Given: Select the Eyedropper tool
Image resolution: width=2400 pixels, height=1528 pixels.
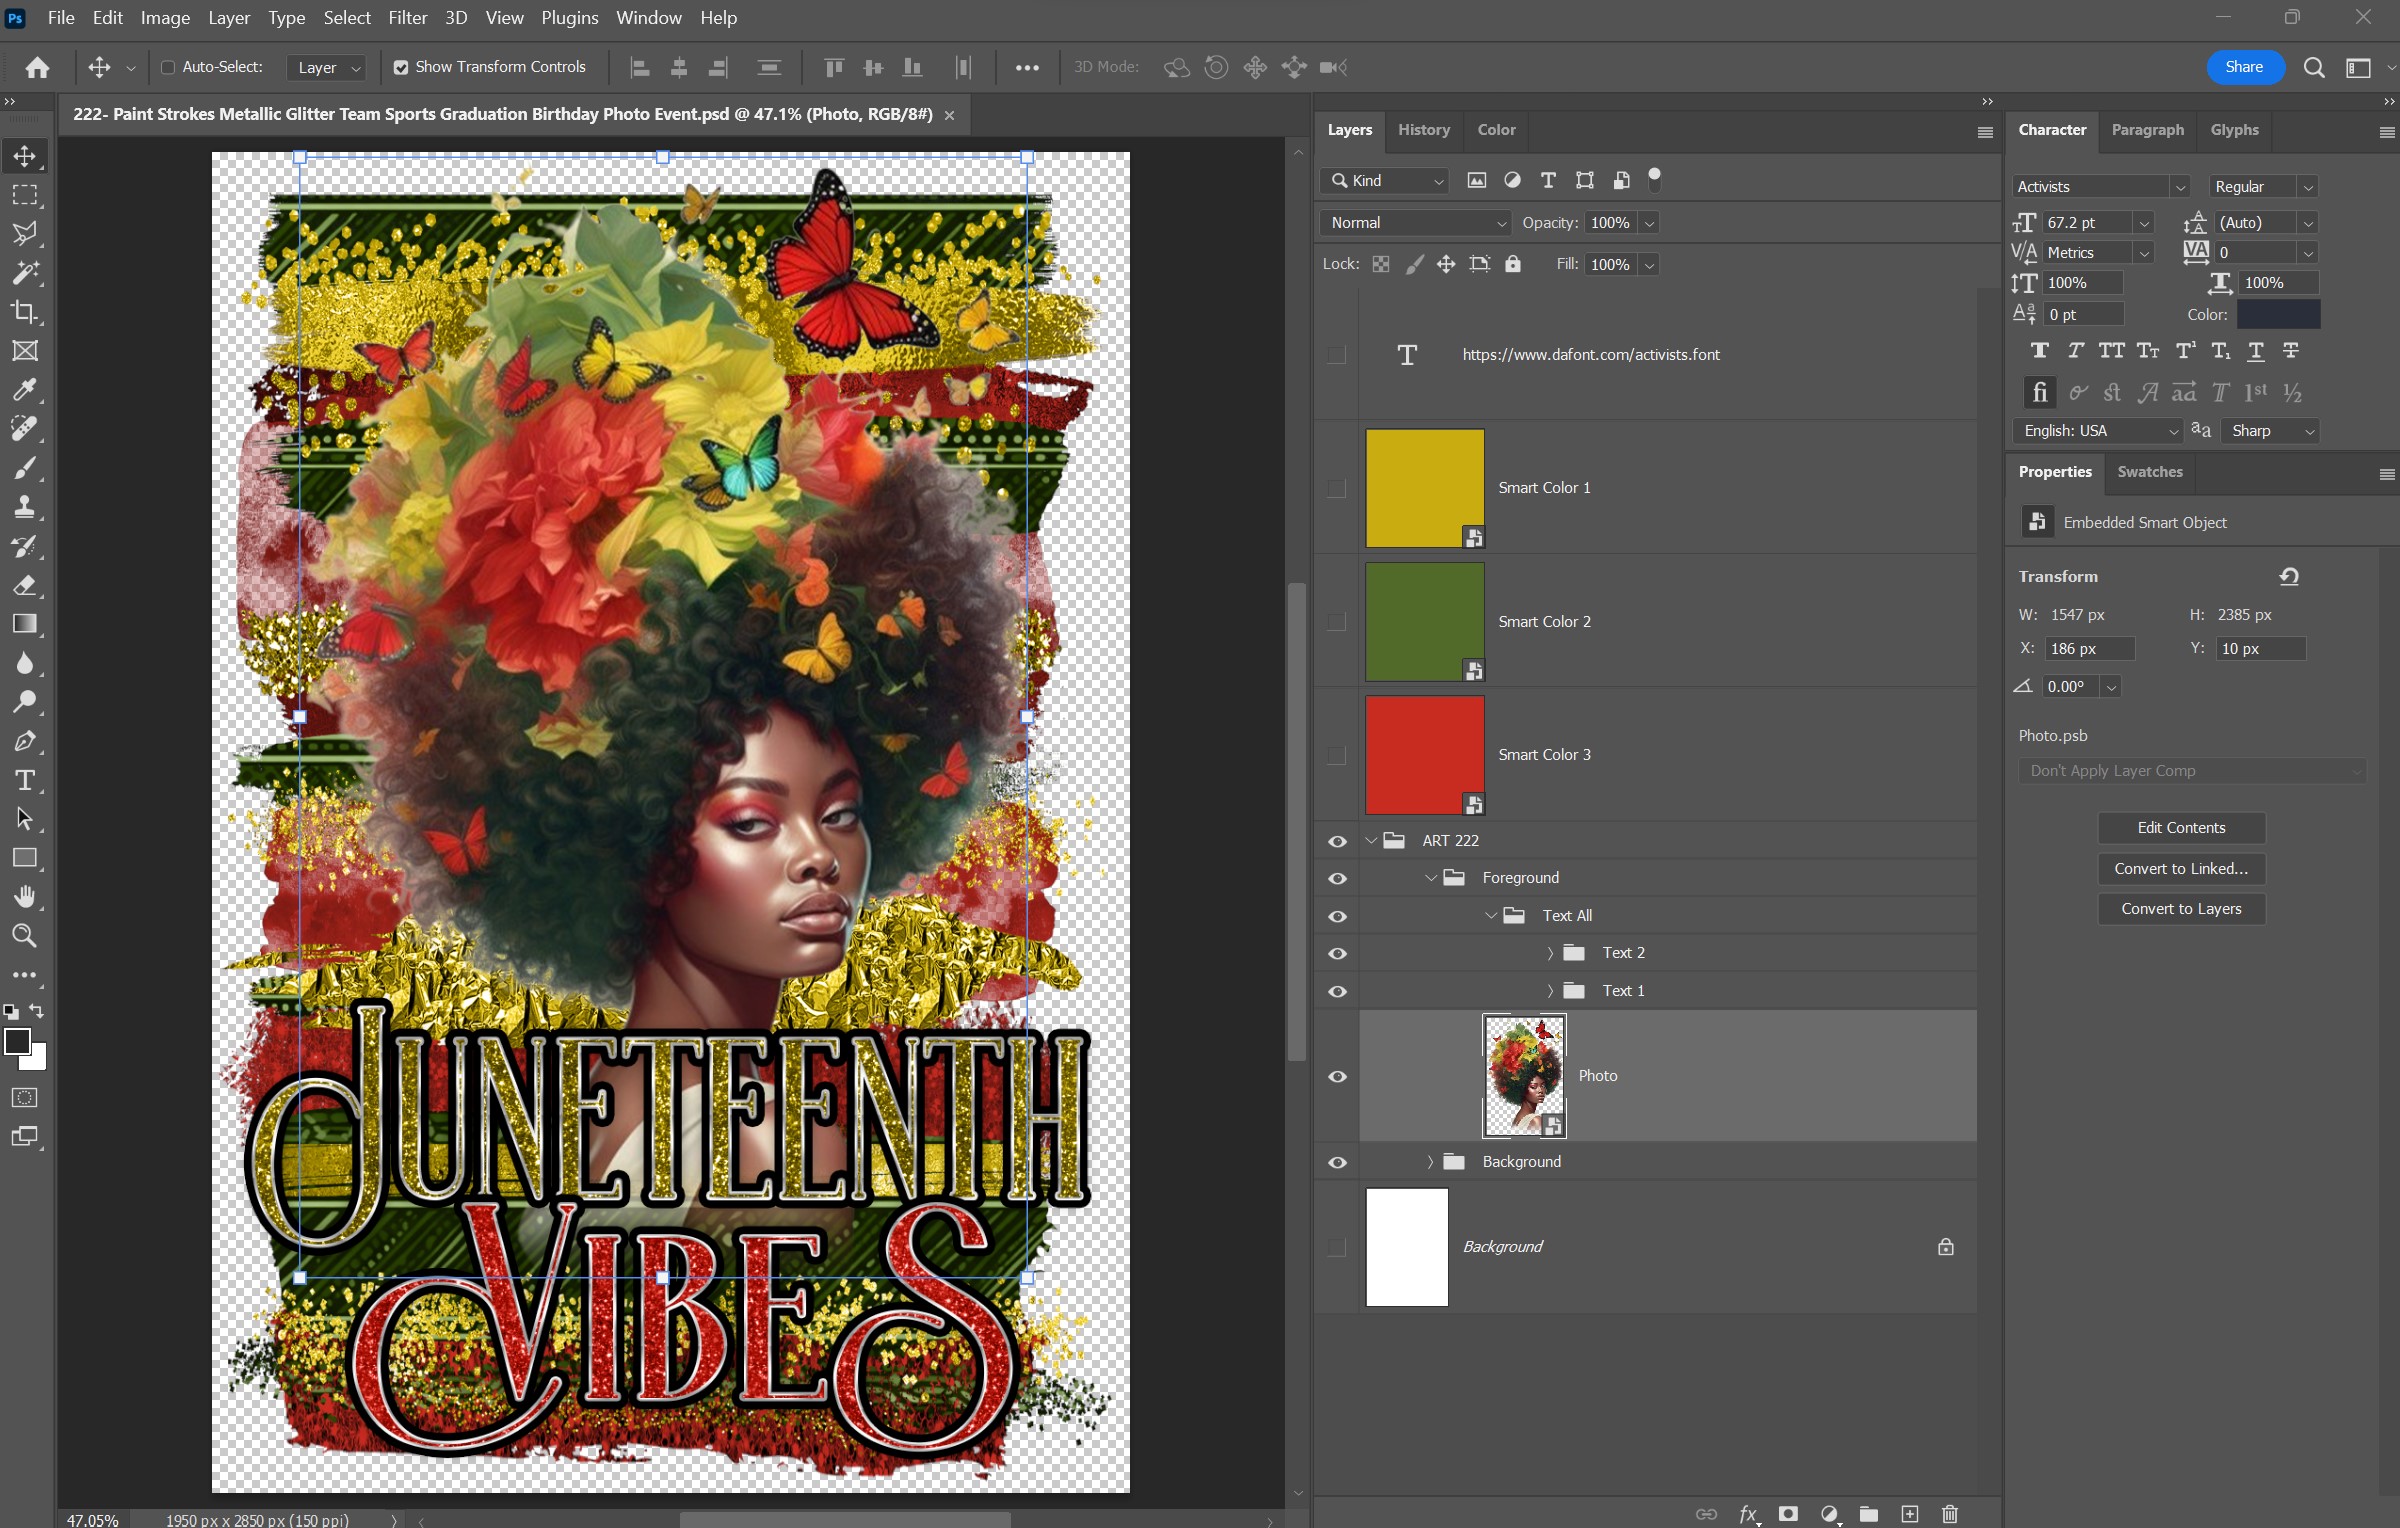Looking at the screenshot, I should (x=24, y=390).
